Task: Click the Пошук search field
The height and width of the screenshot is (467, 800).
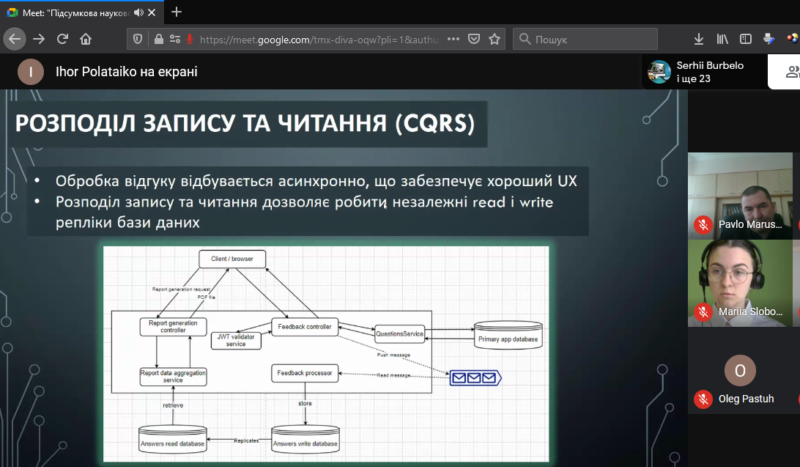Action: 585,39
